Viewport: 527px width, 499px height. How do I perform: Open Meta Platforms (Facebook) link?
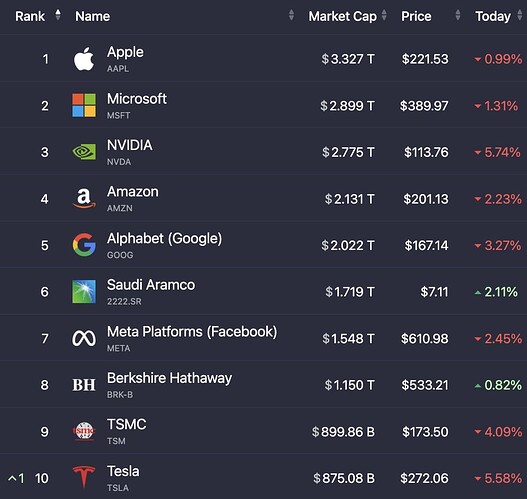point(192,332)
